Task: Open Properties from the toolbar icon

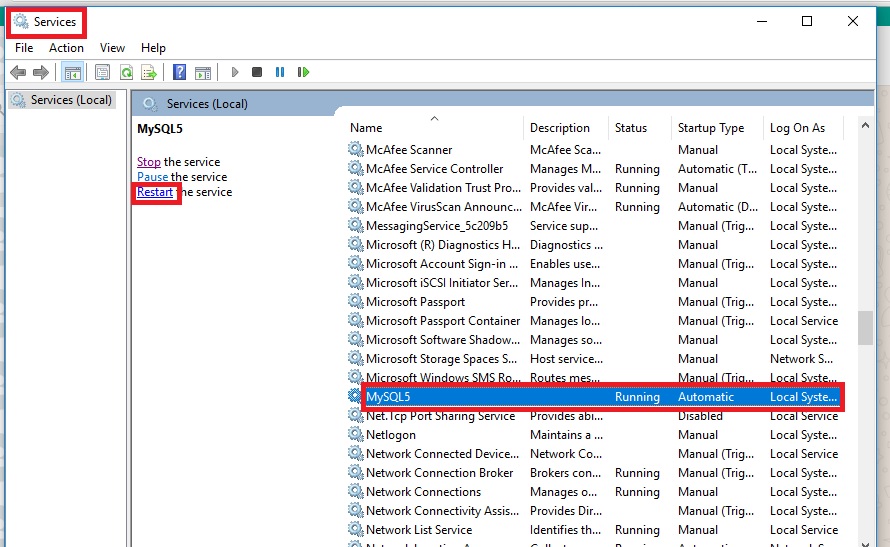Action: click(102, 72)
